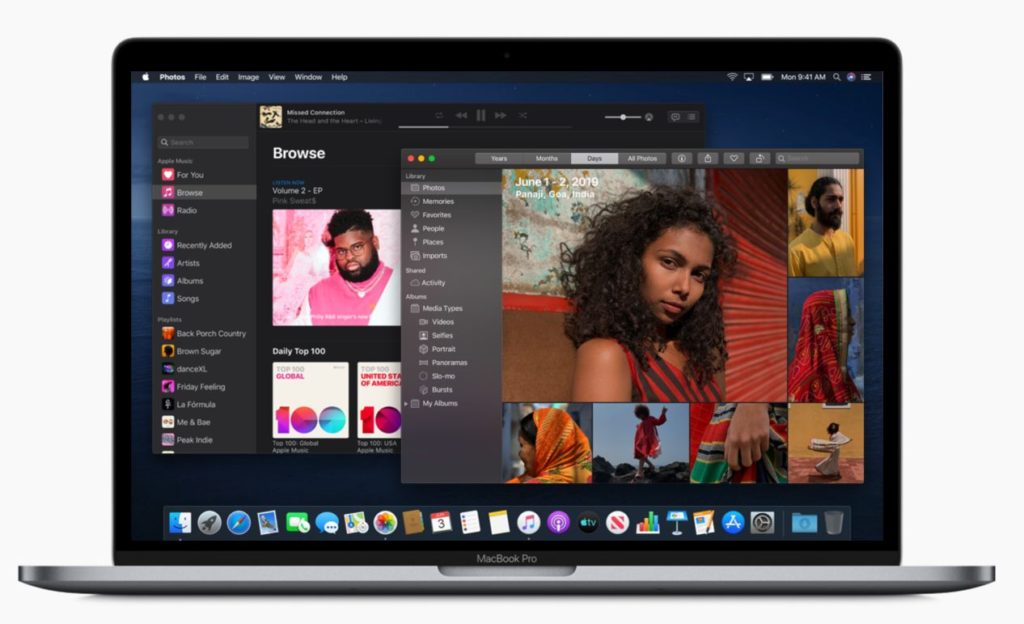Pause the currently playing song

pyautogui.click(x=480, y=115)
